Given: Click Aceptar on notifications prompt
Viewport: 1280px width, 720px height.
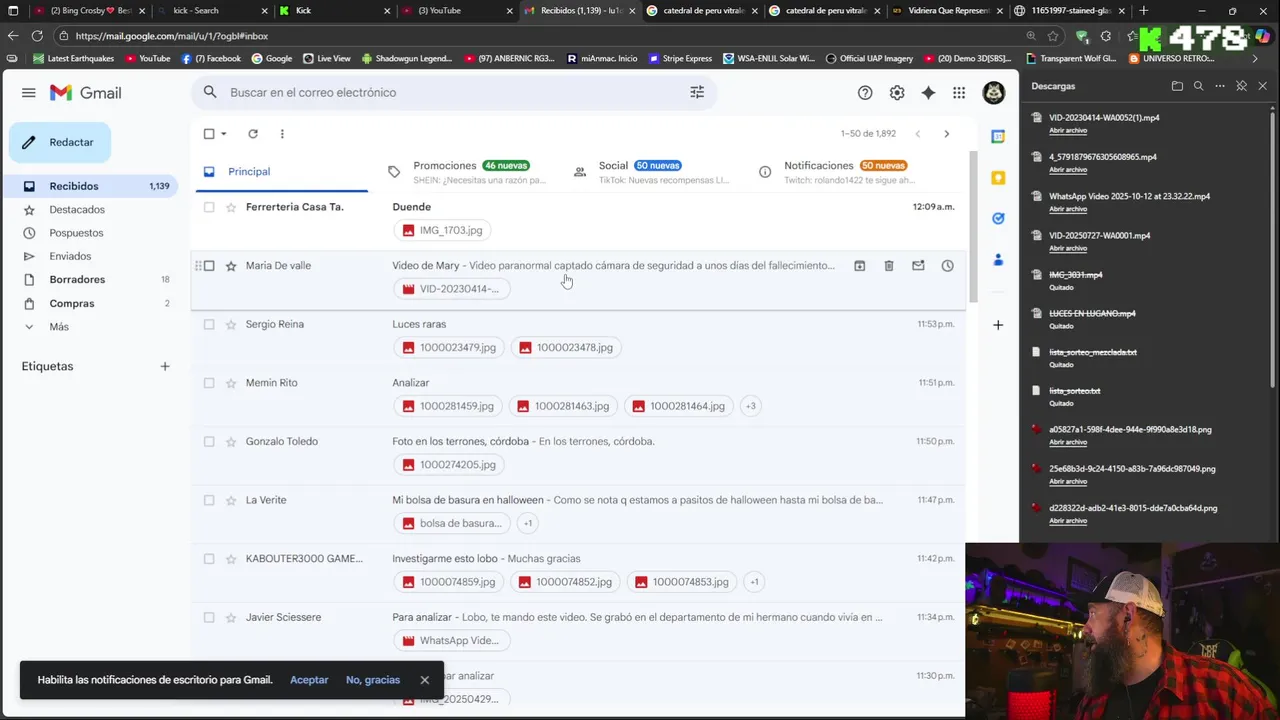Looking at the screenshot, I should (x=309, y=680).
